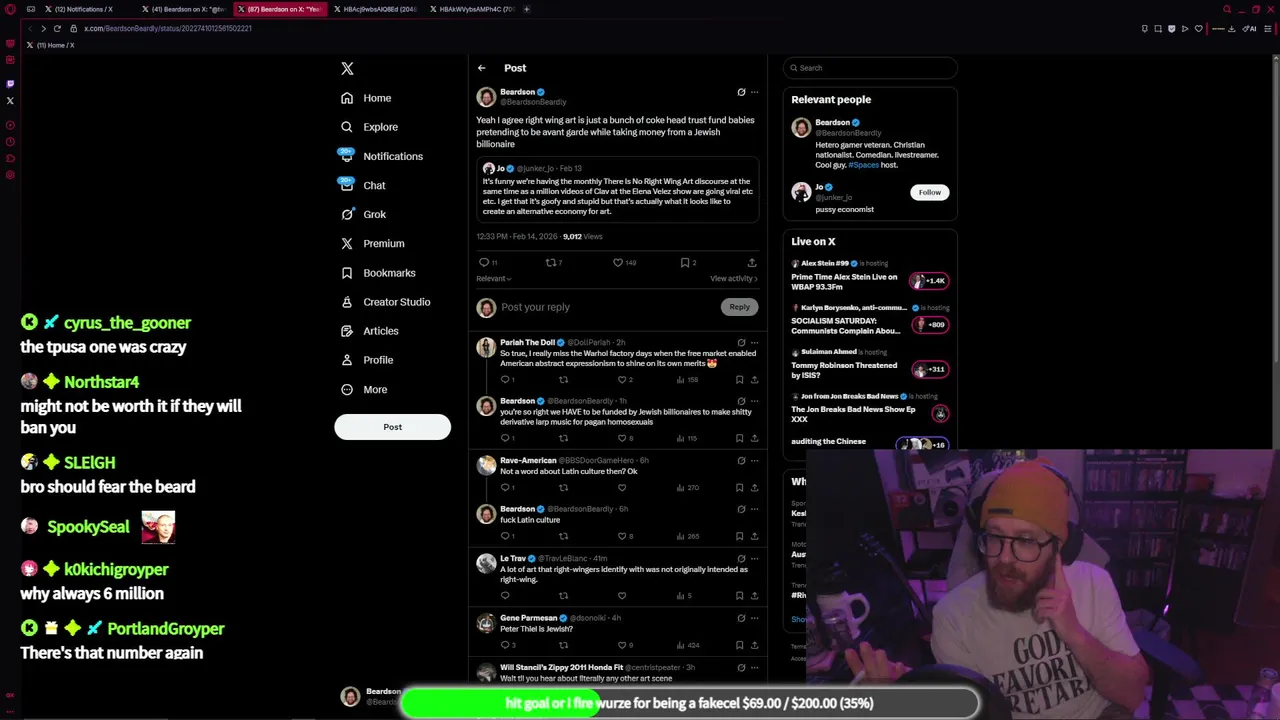Image resolution: width=1280 pixels, height=720 pixels.
Task: Repost Pariah The Doll's reply
Action: click(x=563, y=379)
